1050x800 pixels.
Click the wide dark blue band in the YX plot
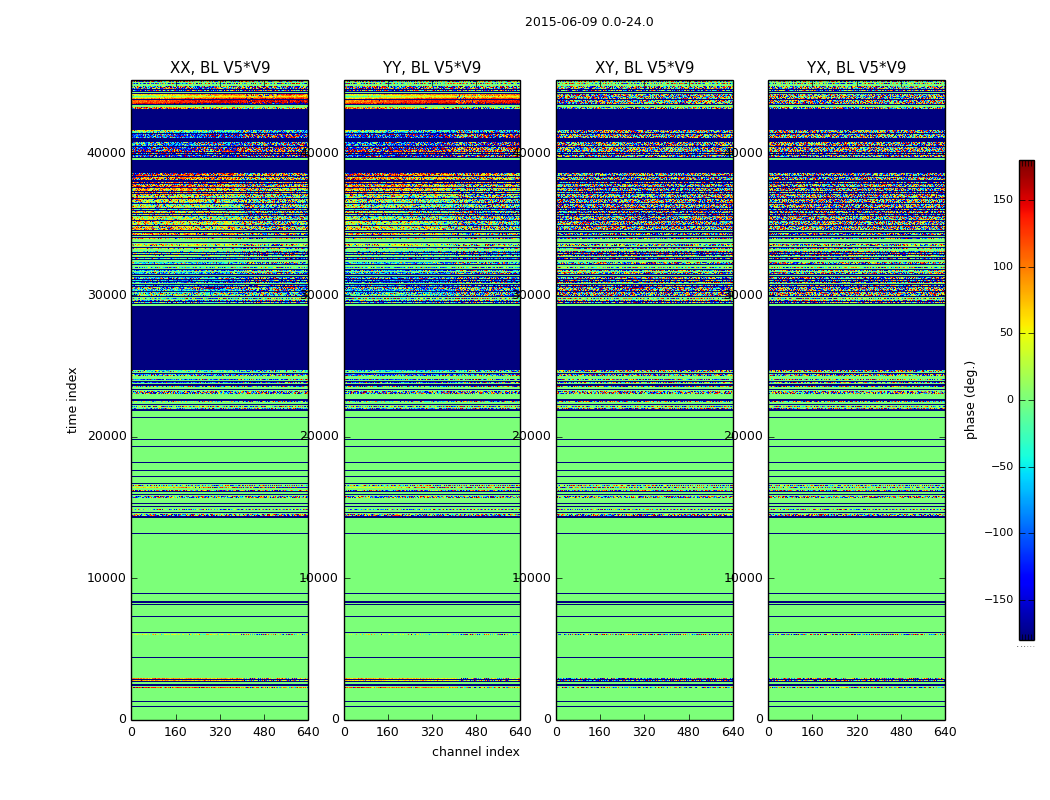856,337
